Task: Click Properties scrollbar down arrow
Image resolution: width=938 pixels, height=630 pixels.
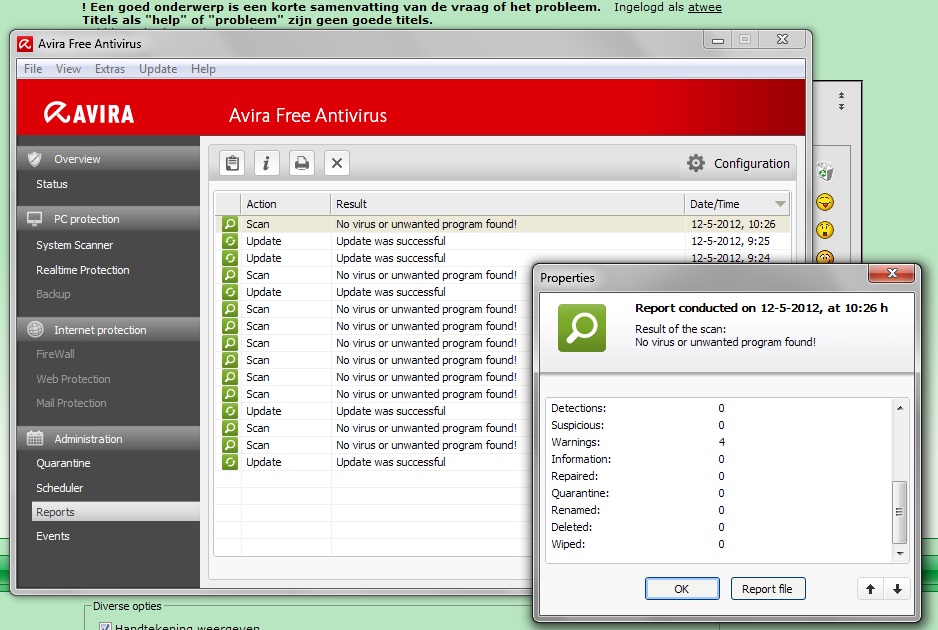Action: (900, 553)
